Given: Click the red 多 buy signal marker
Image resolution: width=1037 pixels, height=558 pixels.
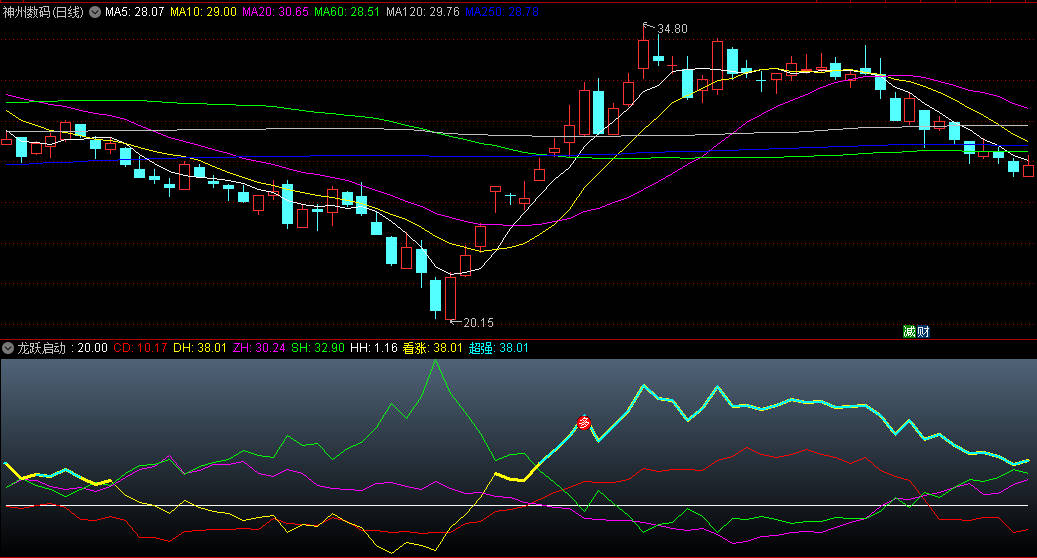Looking at the screenshot, I should 584,423.
